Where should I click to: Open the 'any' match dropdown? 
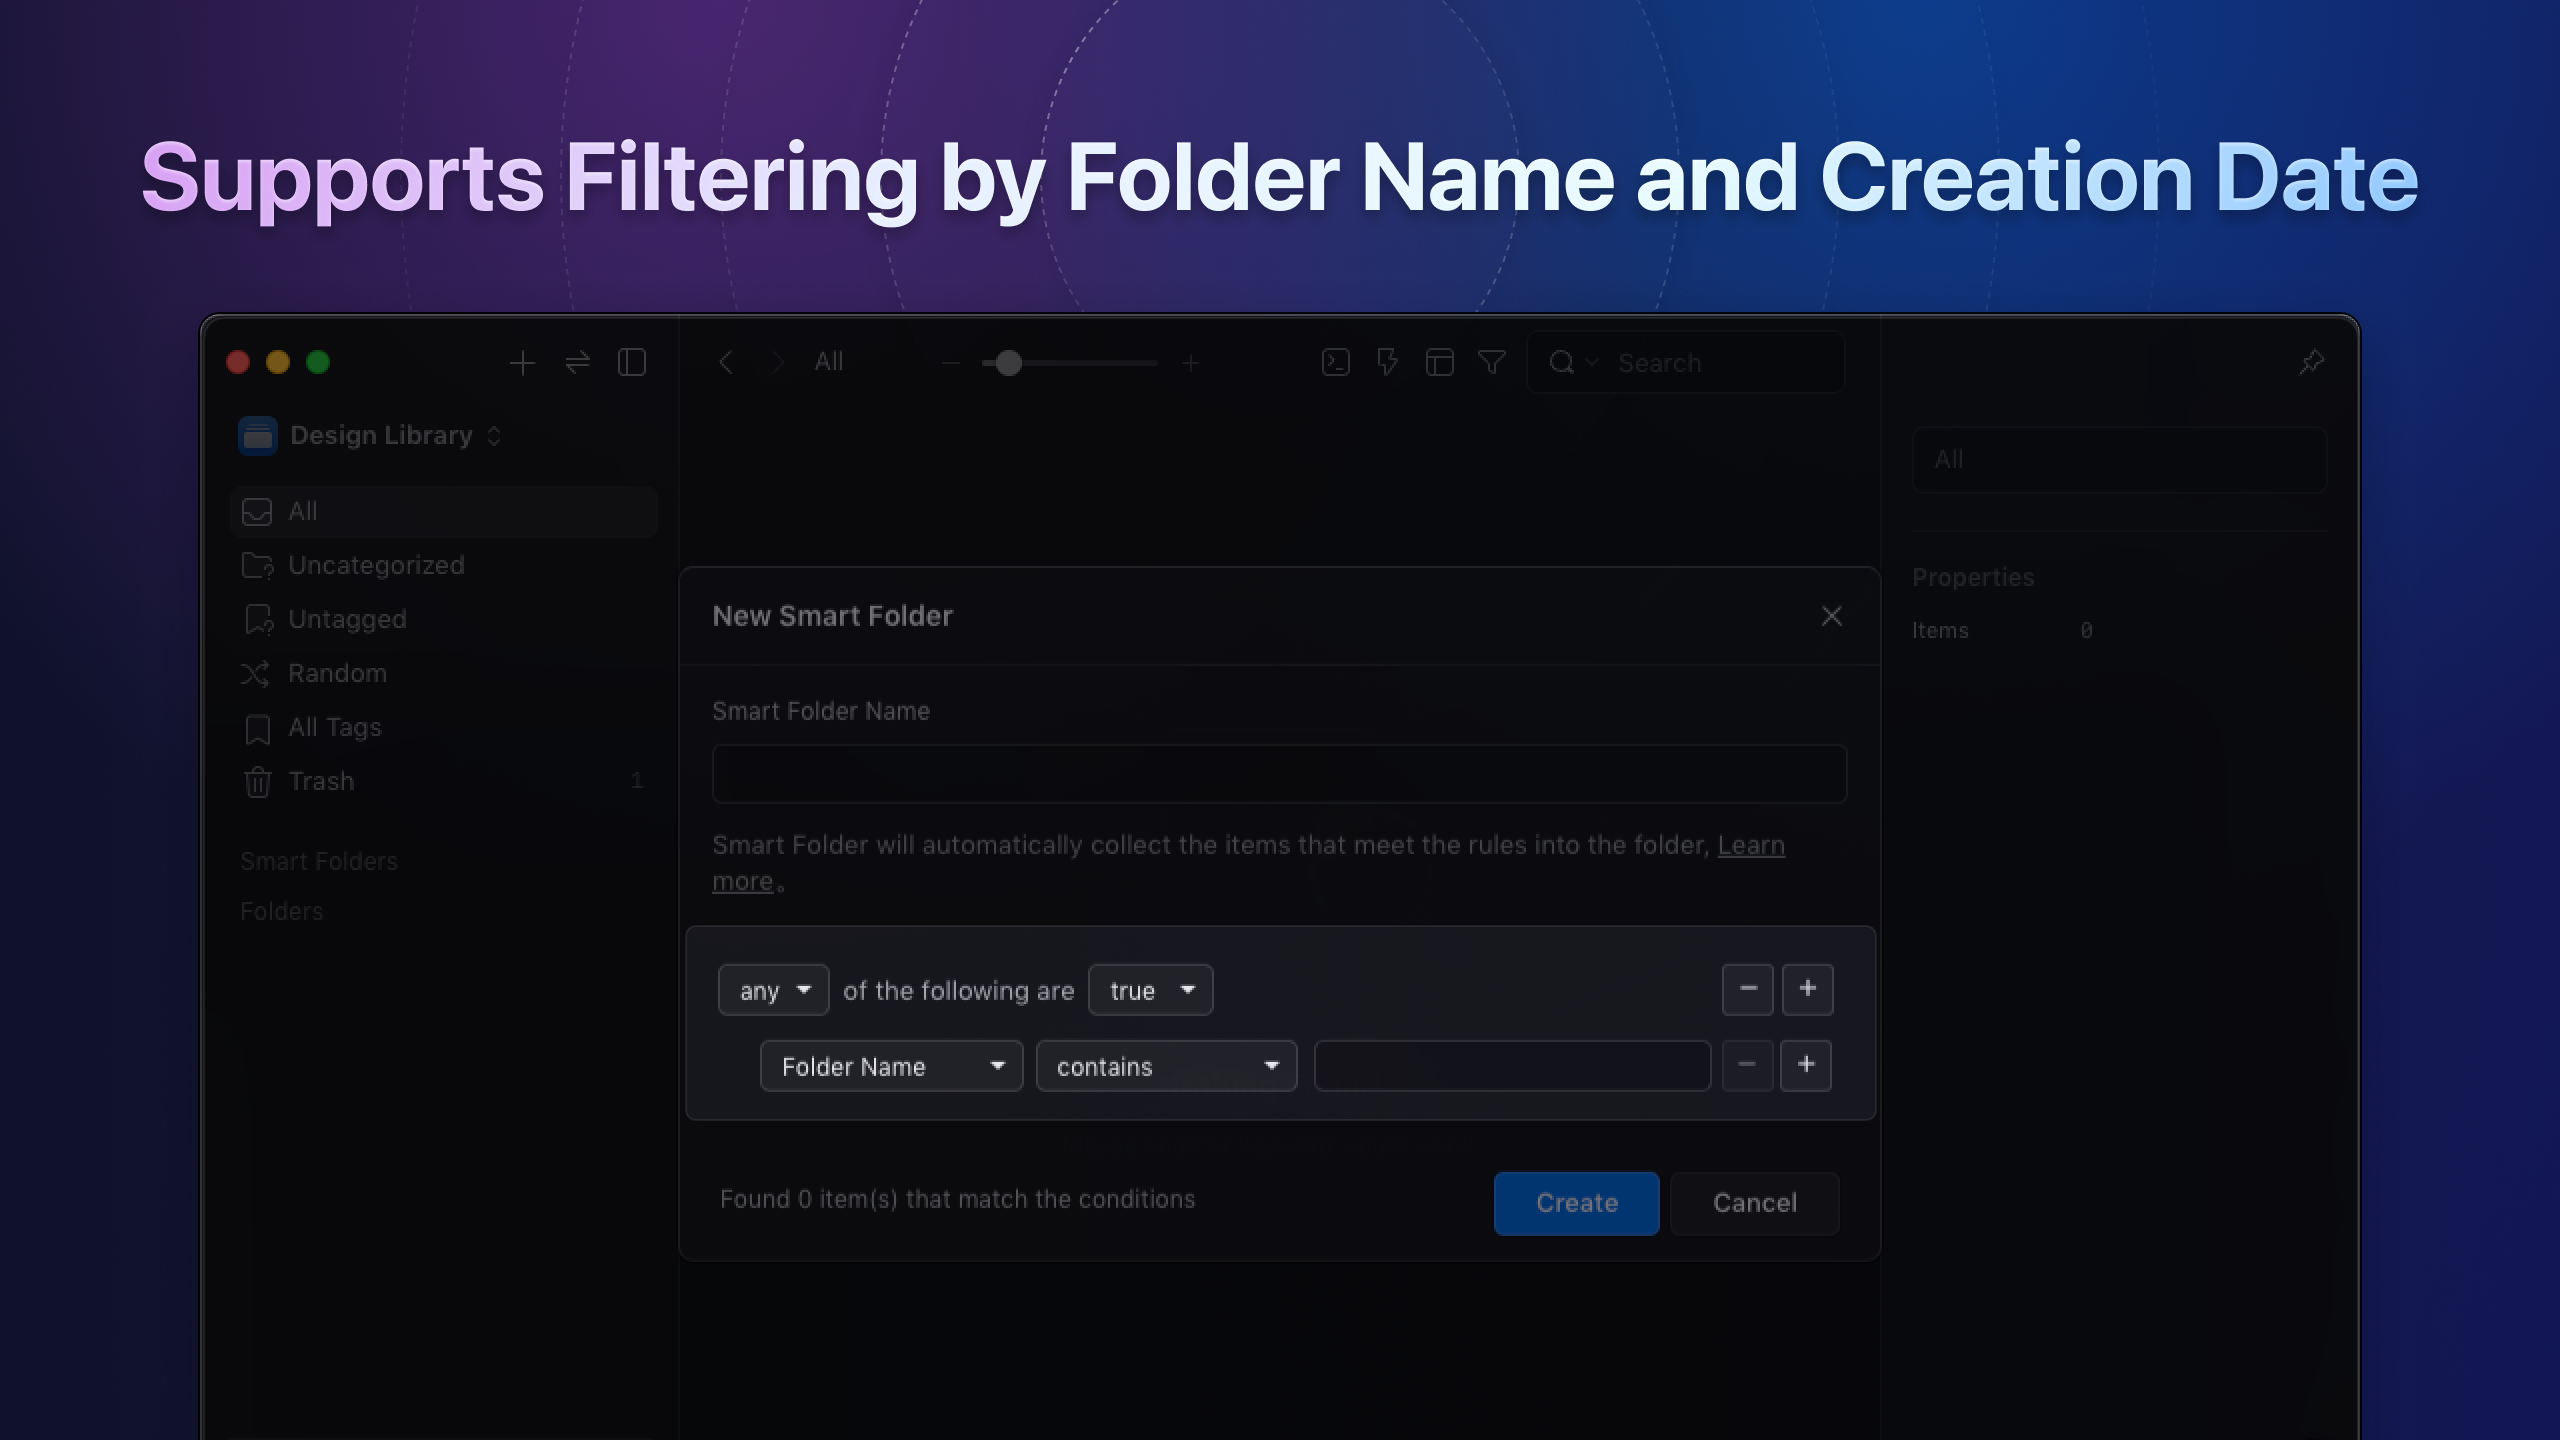click(773, 990)
